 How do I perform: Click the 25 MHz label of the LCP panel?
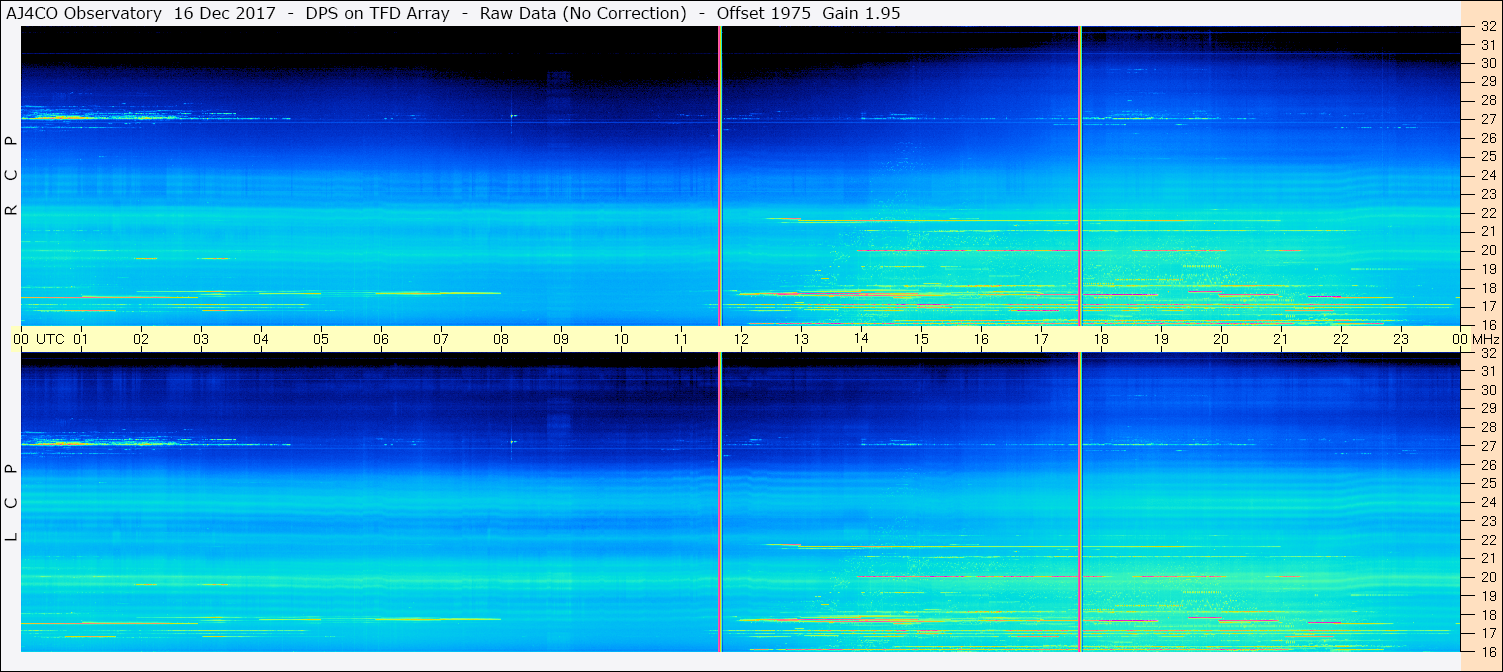pyautogui.click(x=1487, y=484)
